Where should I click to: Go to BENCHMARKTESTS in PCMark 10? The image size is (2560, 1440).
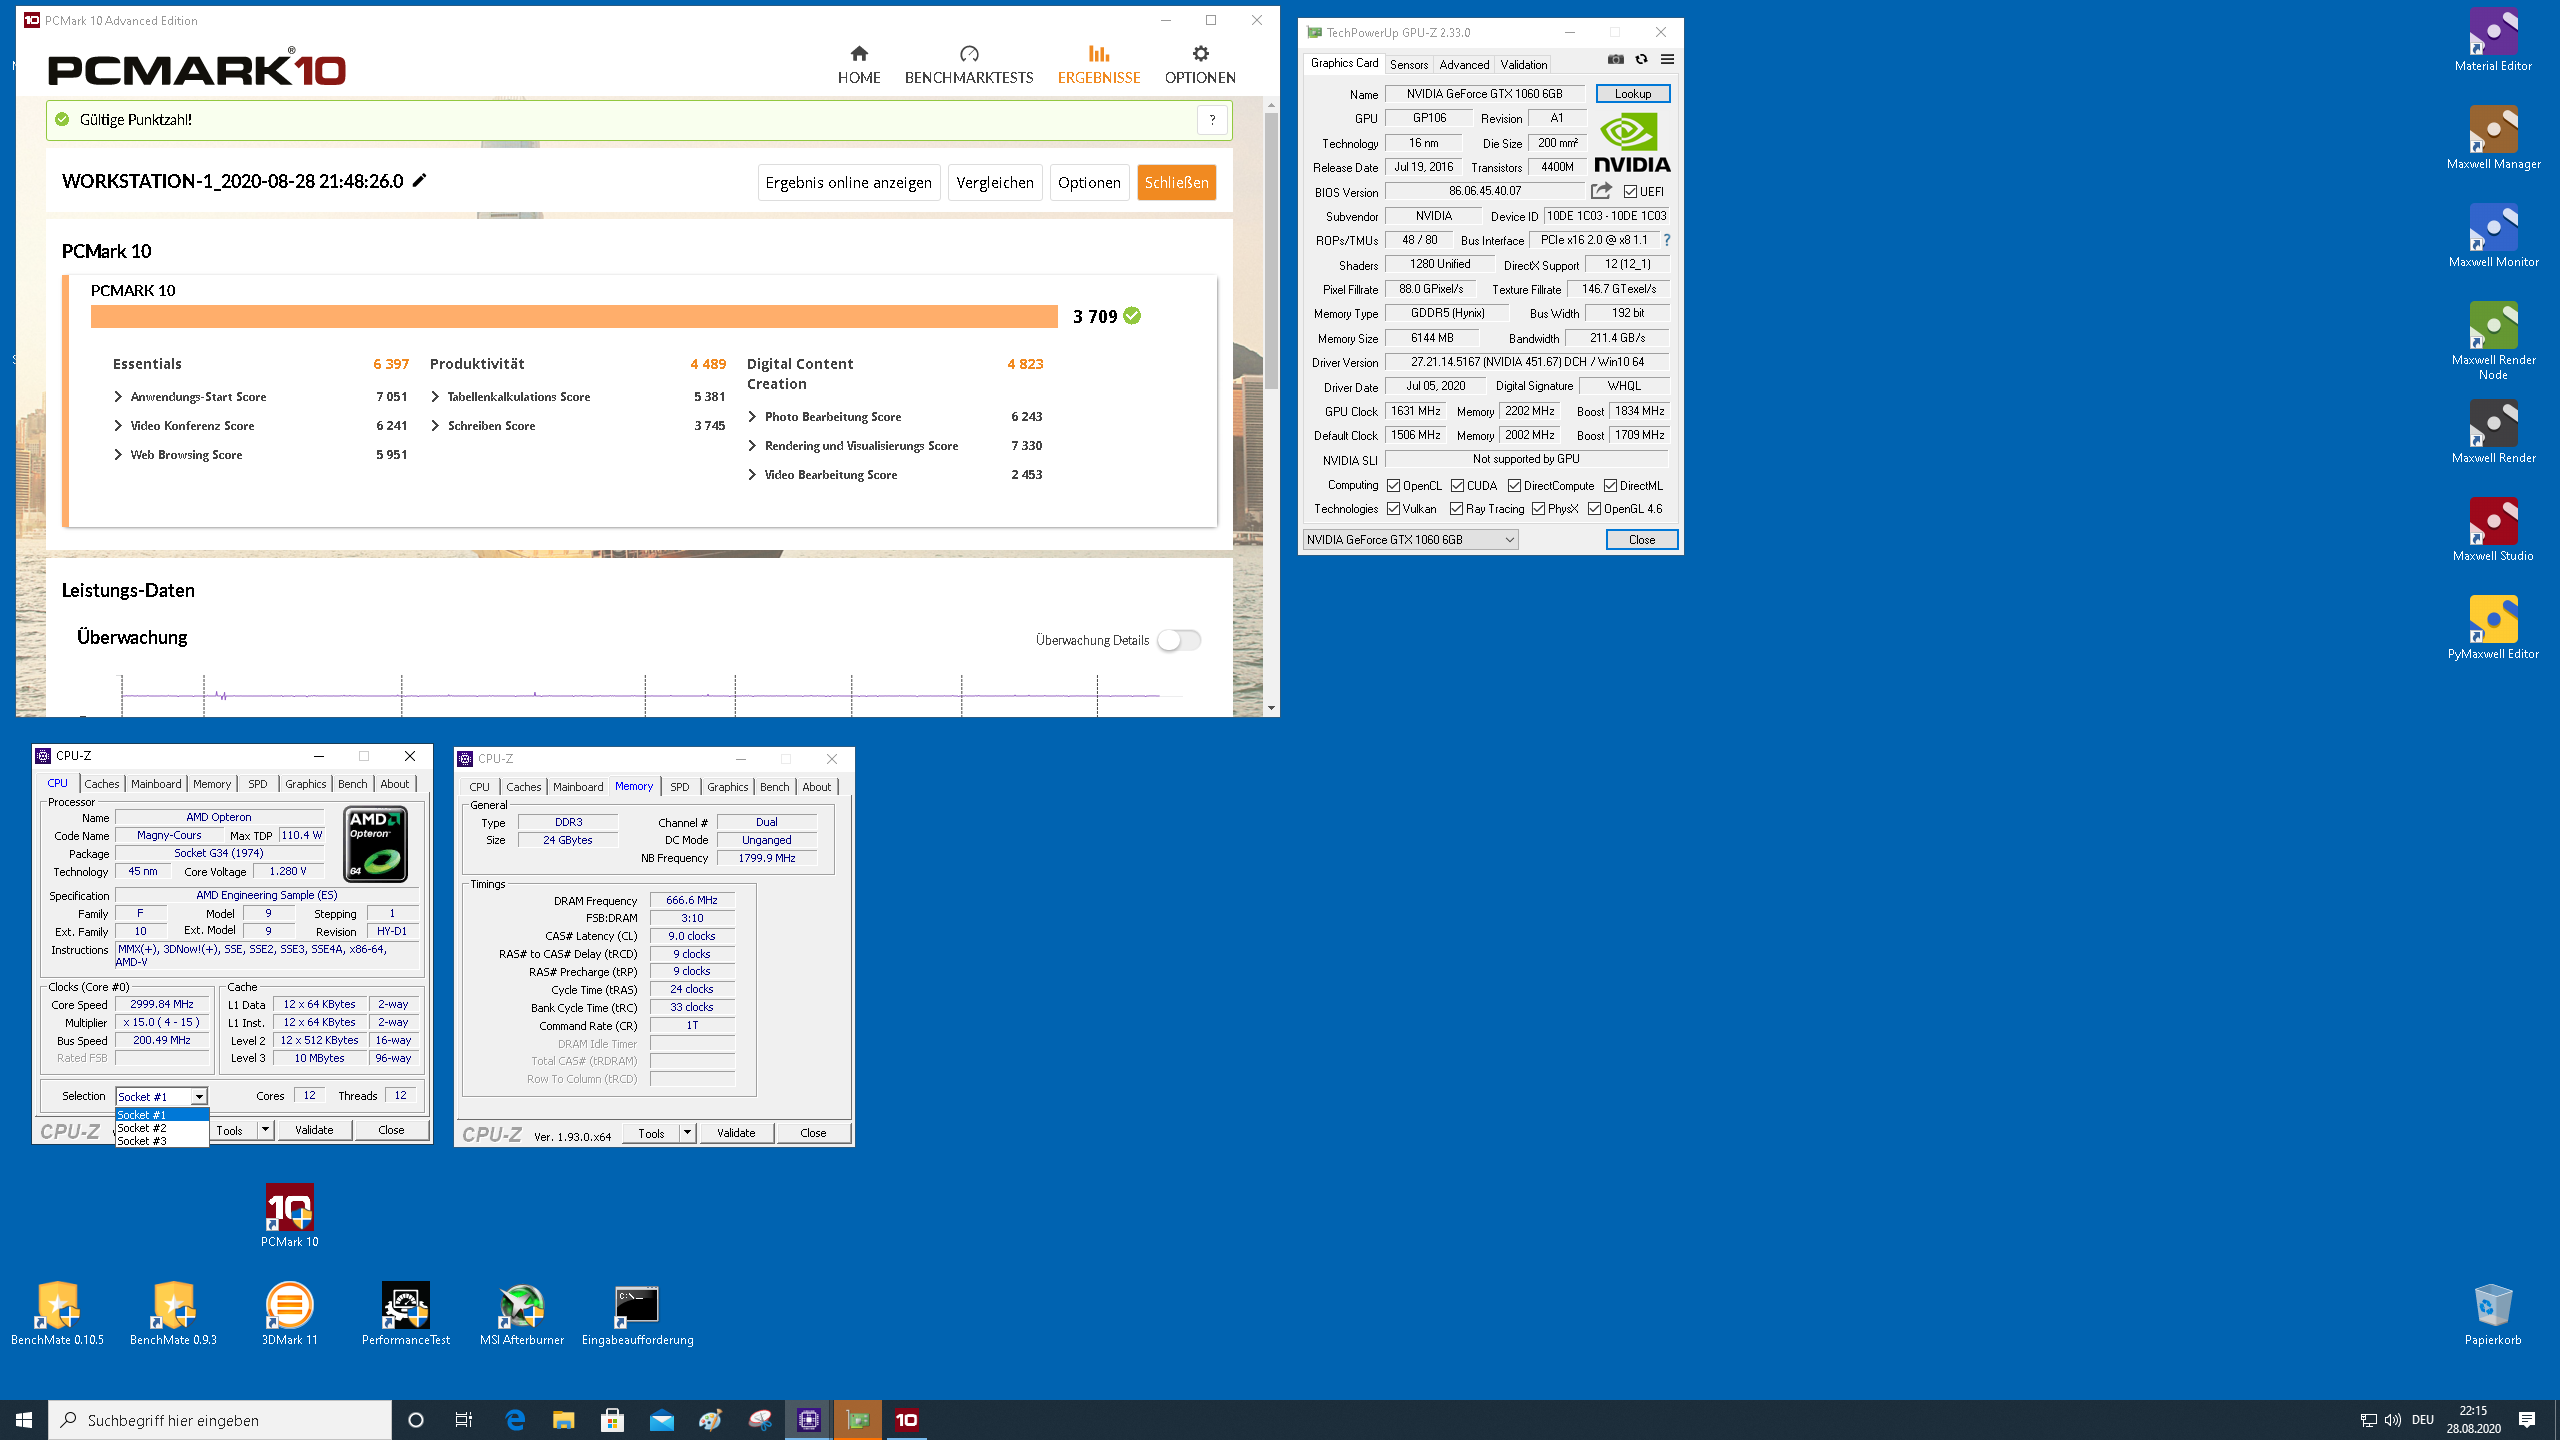968,65
